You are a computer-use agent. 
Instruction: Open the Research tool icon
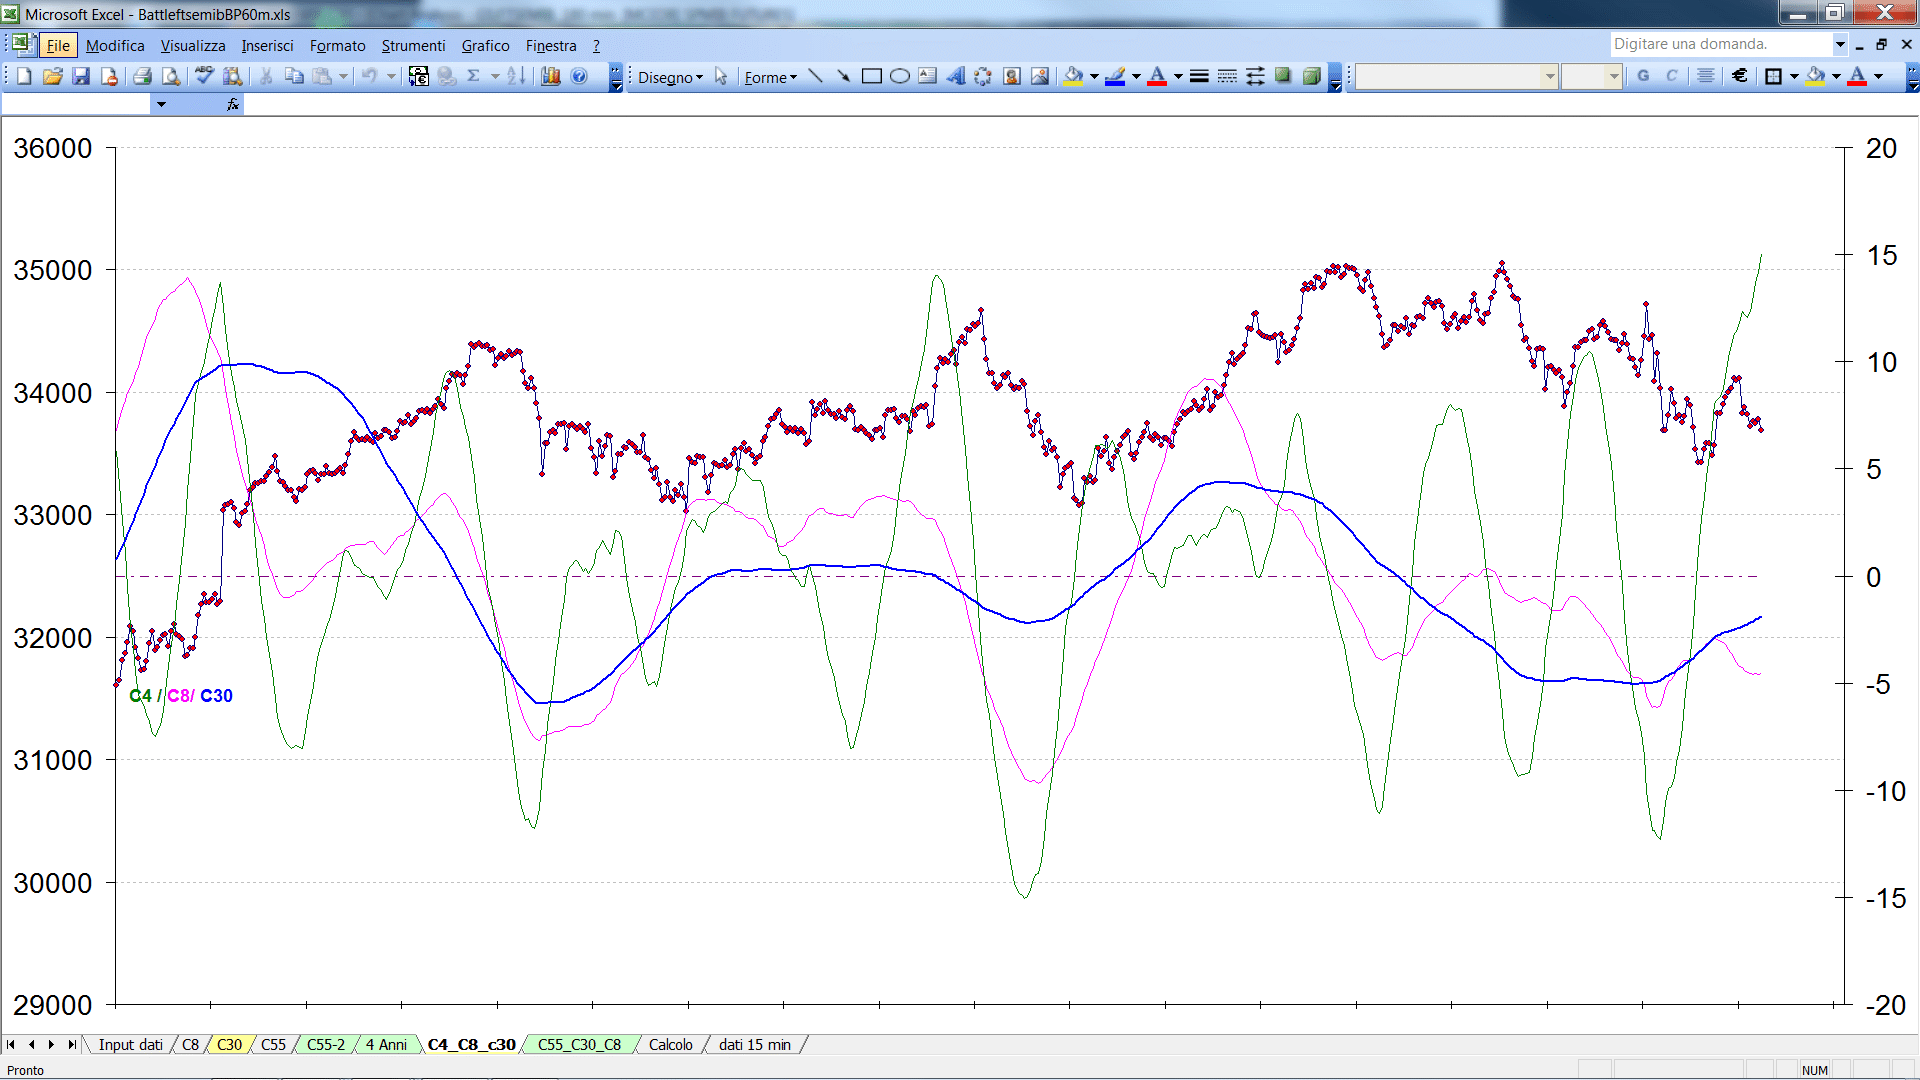coord(233,76)
